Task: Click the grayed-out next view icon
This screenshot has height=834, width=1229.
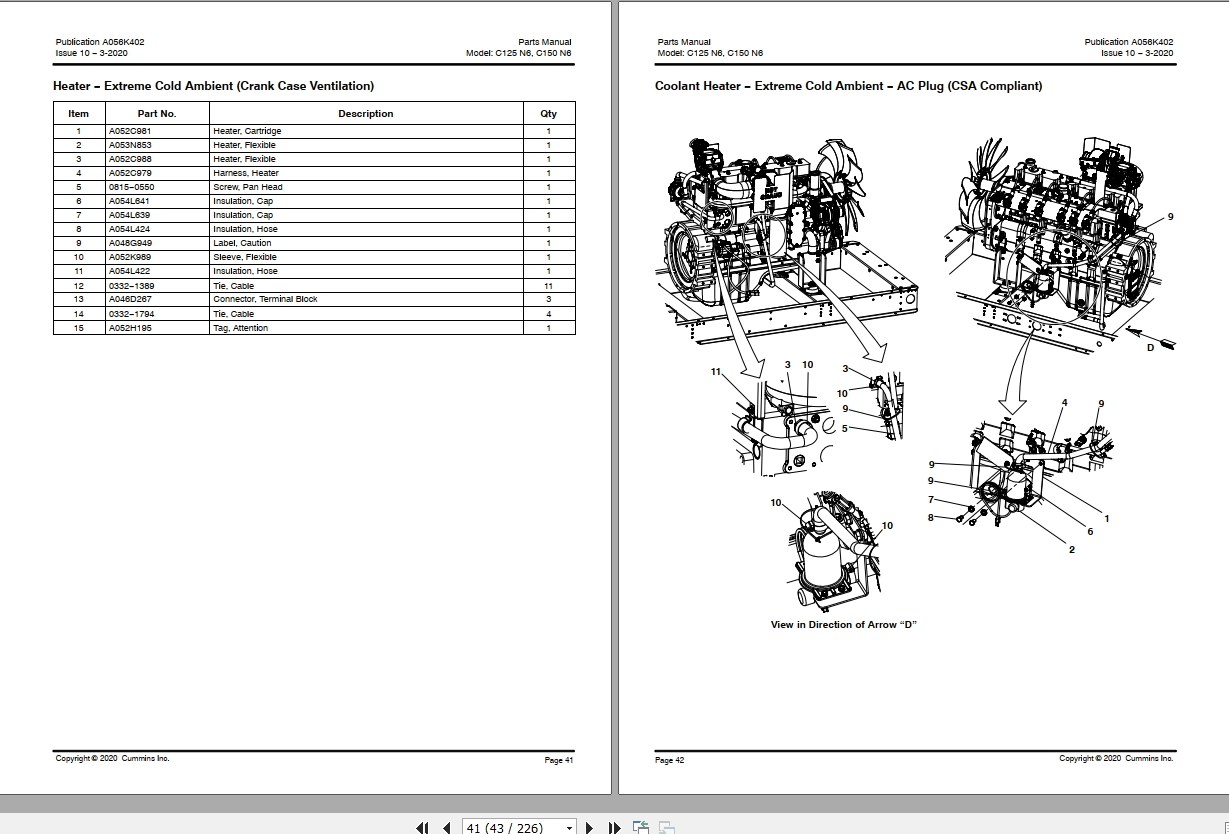Action: [666, 827]
